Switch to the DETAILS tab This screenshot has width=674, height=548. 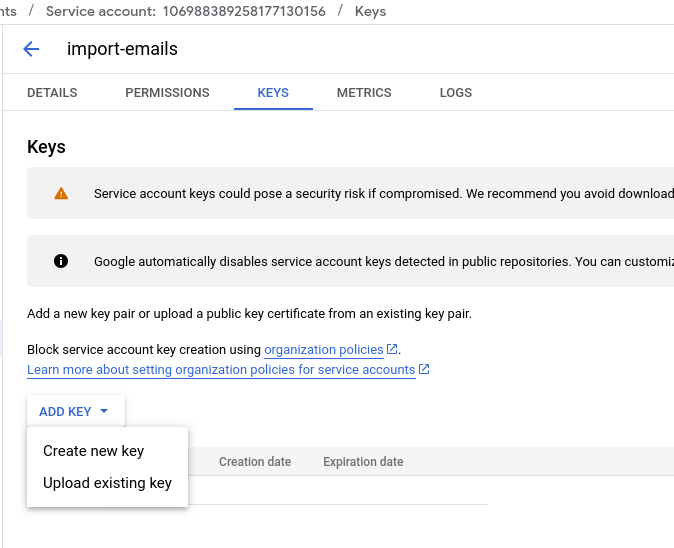(52, 93)
